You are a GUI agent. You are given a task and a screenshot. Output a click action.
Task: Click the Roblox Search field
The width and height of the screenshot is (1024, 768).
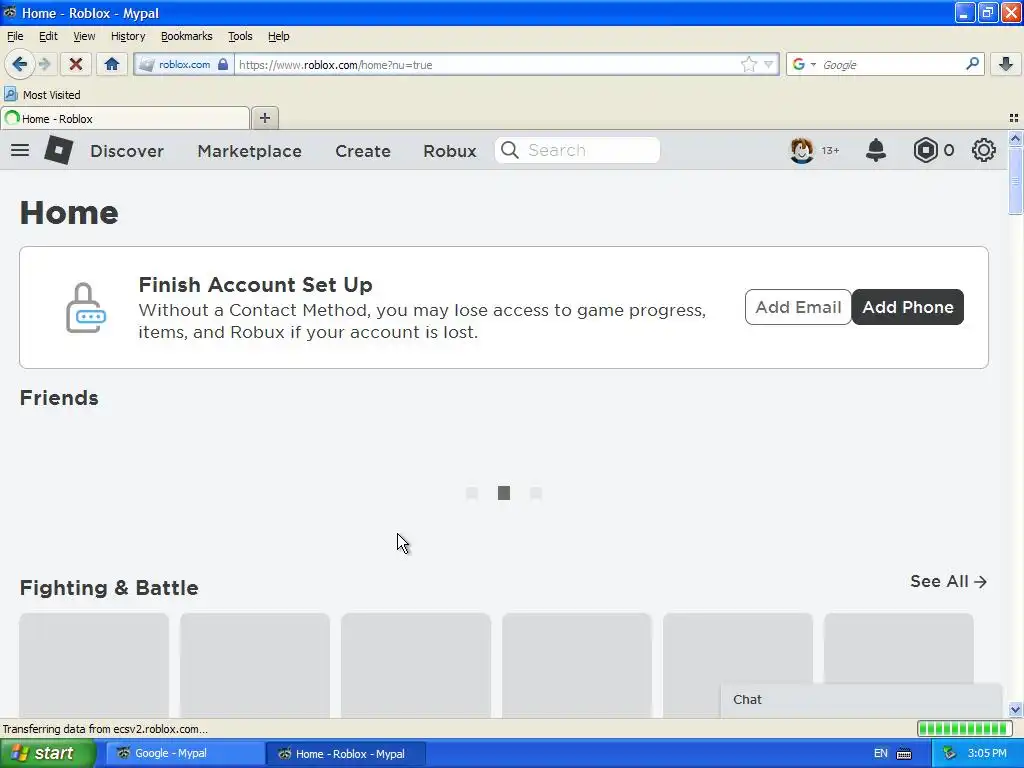click(577, 150)
